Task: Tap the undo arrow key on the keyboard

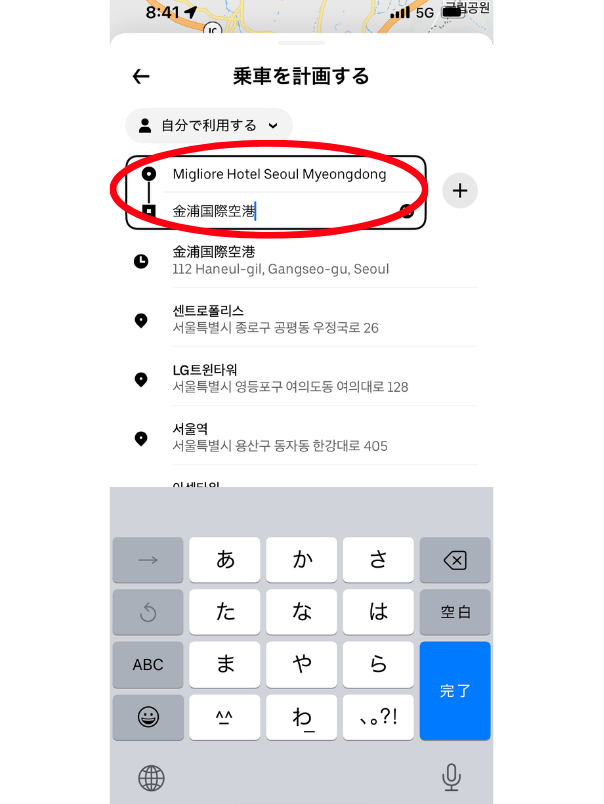Action: (x=148, y=612)
